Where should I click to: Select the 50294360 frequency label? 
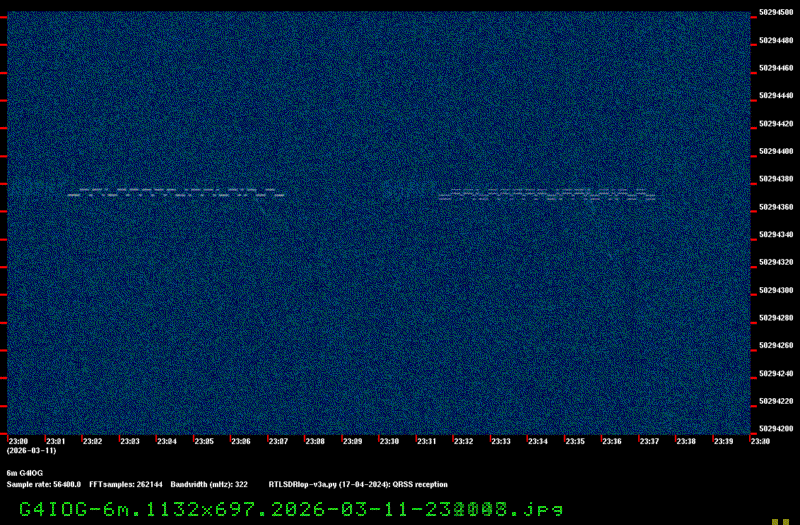point(776,207)
